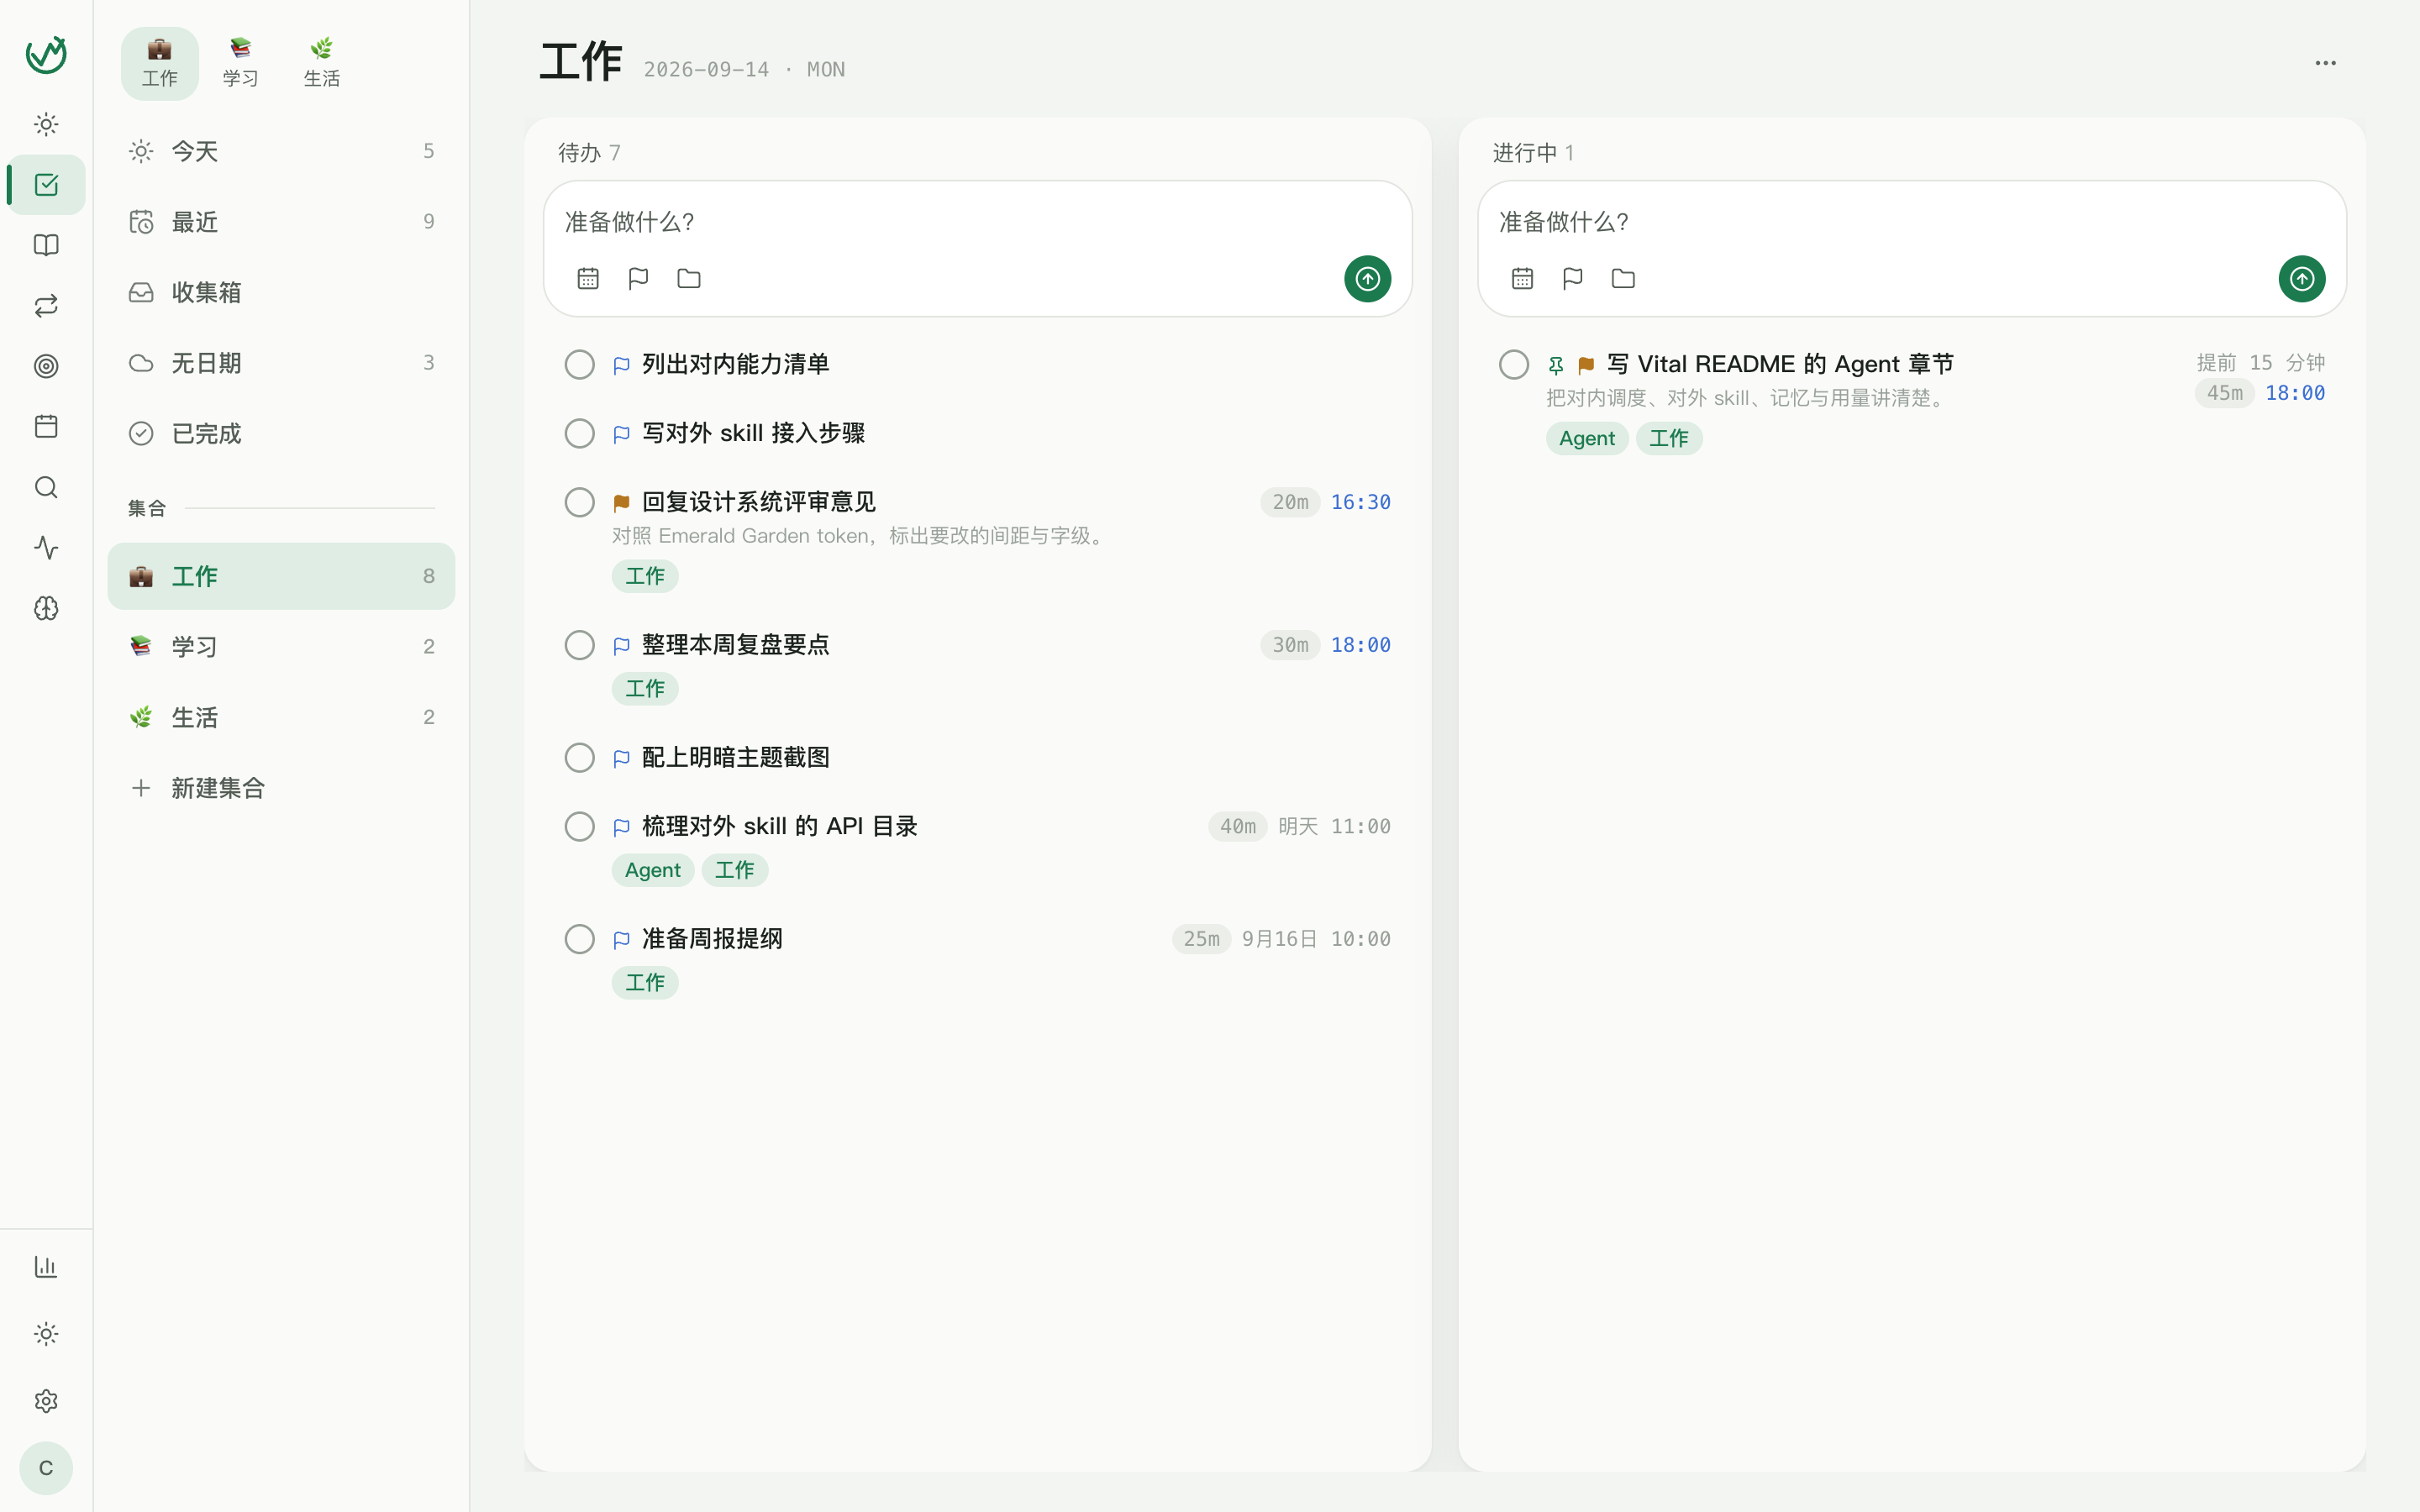Switch to the 生活 tab at top

(321, 63)
